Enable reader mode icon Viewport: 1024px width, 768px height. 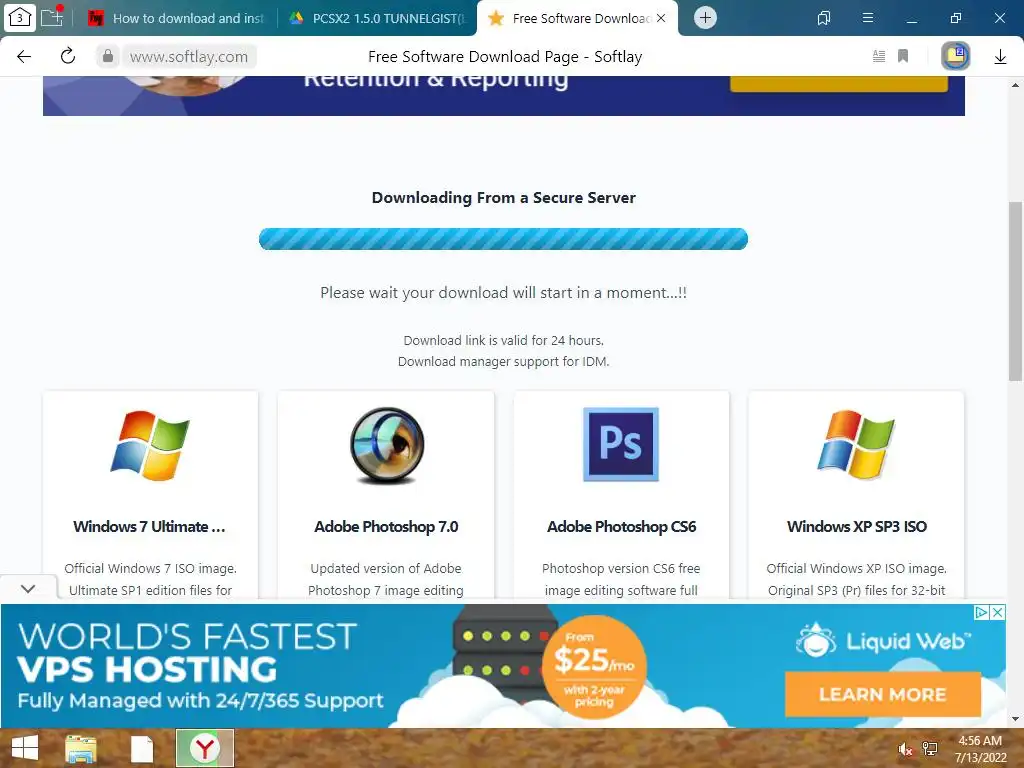pos(879,56)
